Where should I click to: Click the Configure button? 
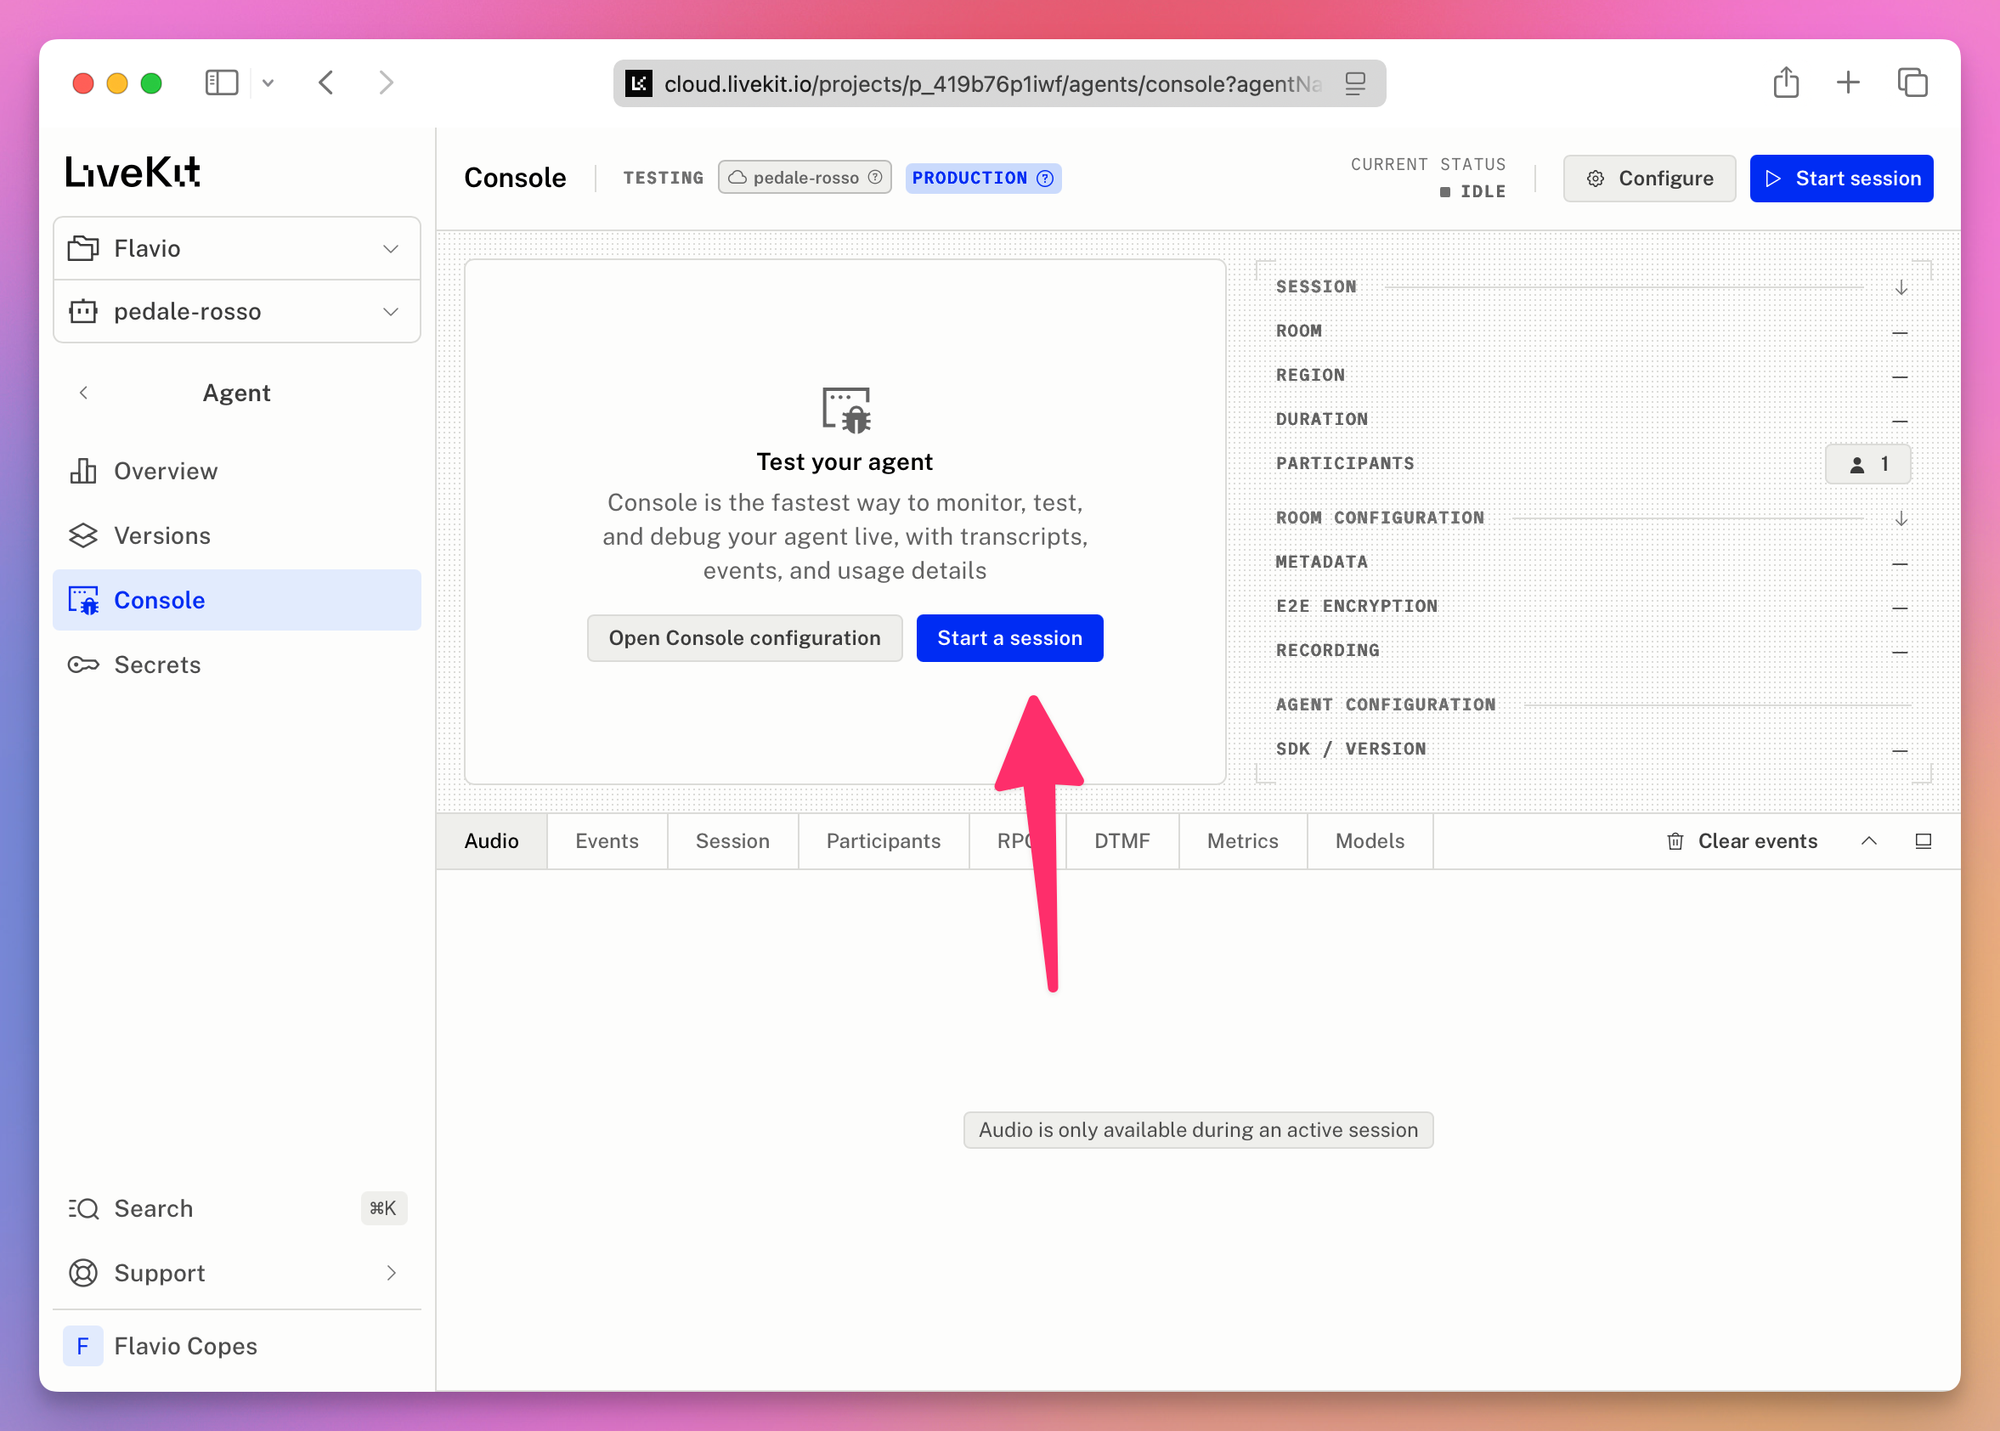click(x=1650, y=178)
